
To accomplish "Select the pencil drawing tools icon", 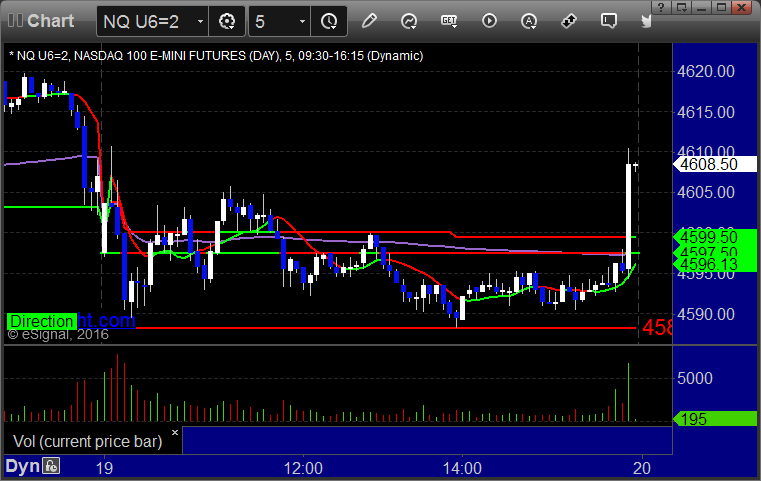I will (369, 21).
